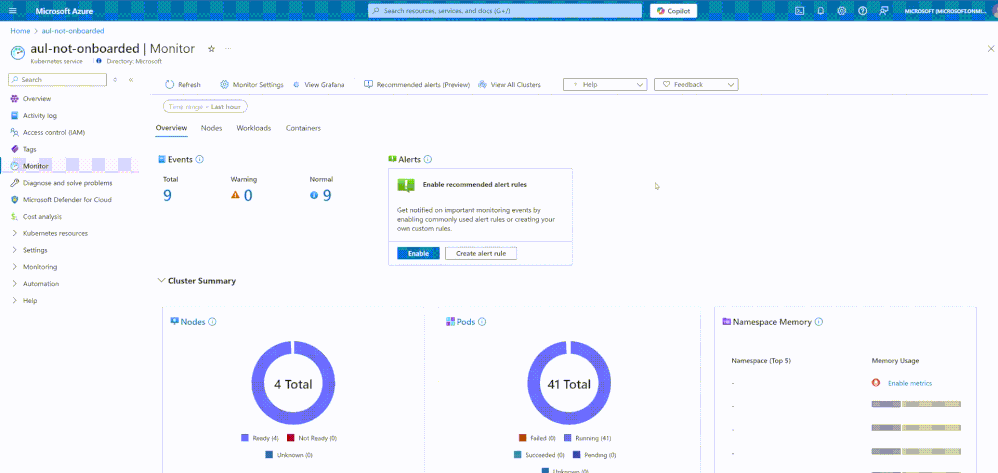The width and height of the screenshot is (998, 473).
Task: Open the Azure portal hamburger menu
Action: (13, 11)
